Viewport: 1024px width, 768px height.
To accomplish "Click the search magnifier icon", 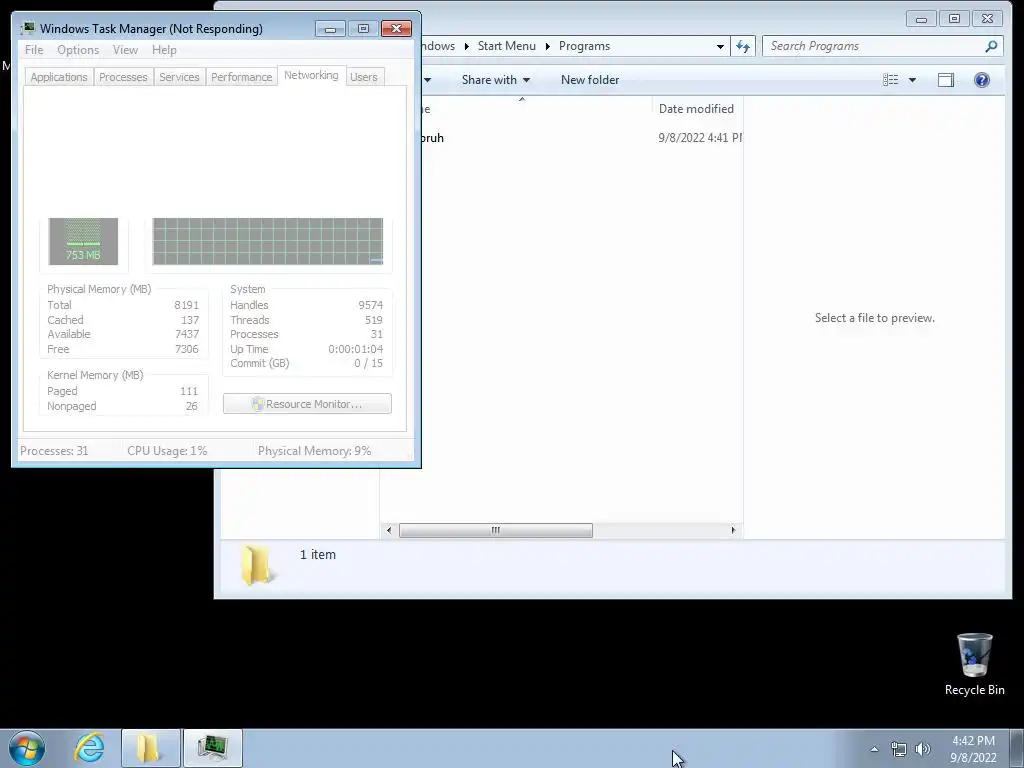I will (x=991, y=46).
